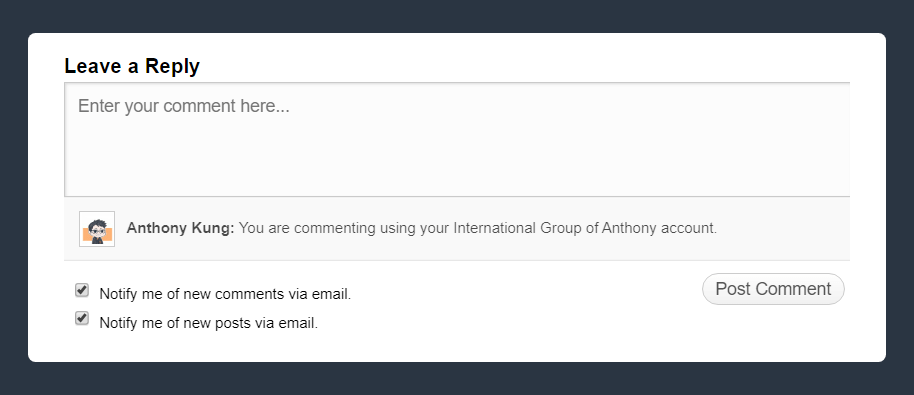Viewport: 914px width, 395px height.
Task: Uncheck notify of new comments checkbox
Action: 82,290
